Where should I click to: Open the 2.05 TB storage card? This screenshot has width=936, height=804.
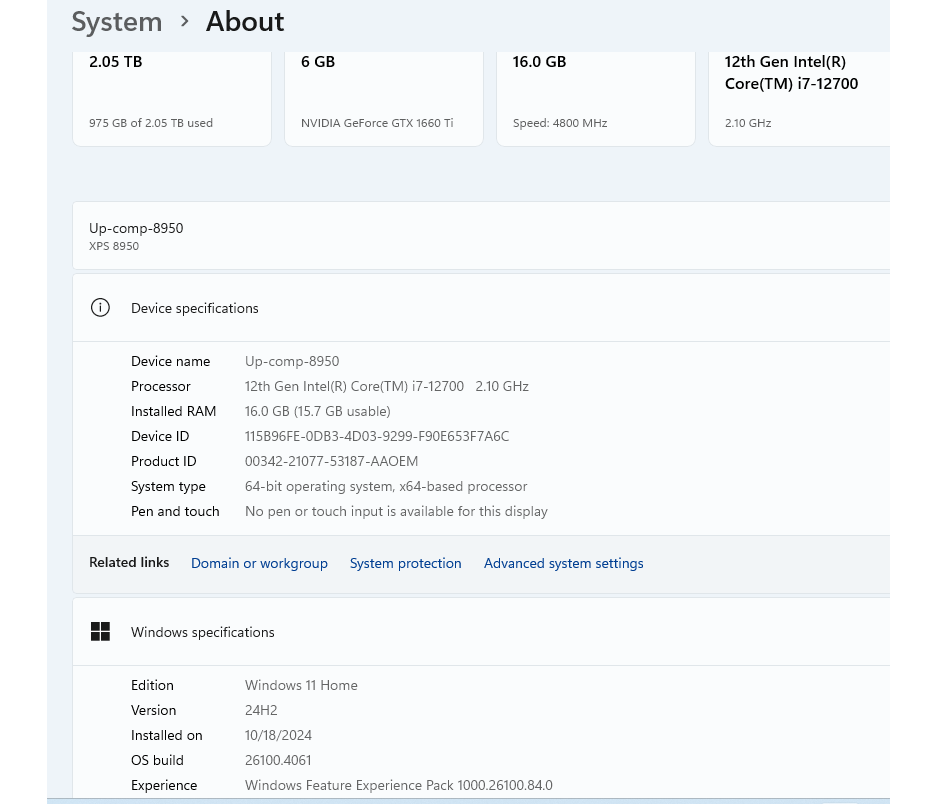pos(172,98)
